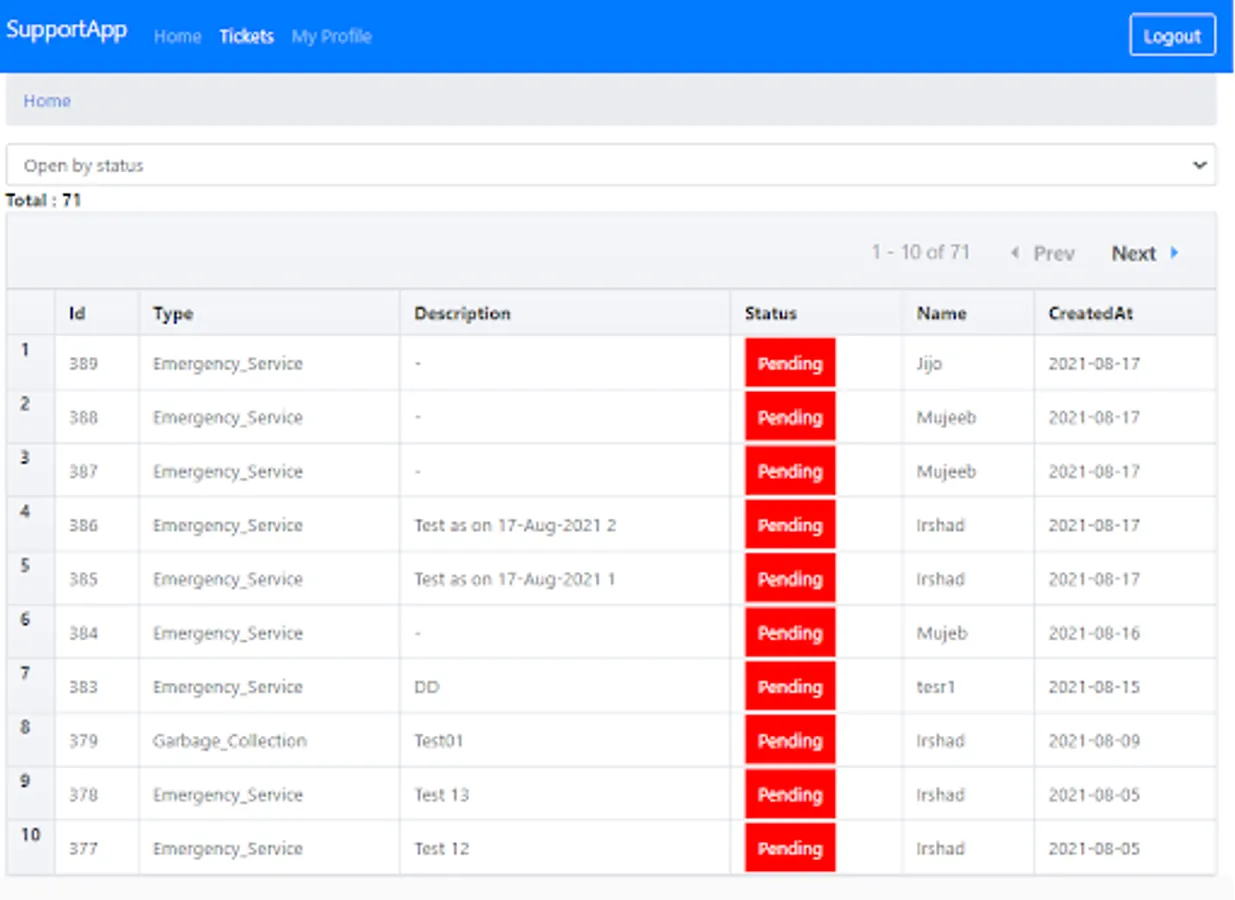Go to My Profile page

(332, 36)
